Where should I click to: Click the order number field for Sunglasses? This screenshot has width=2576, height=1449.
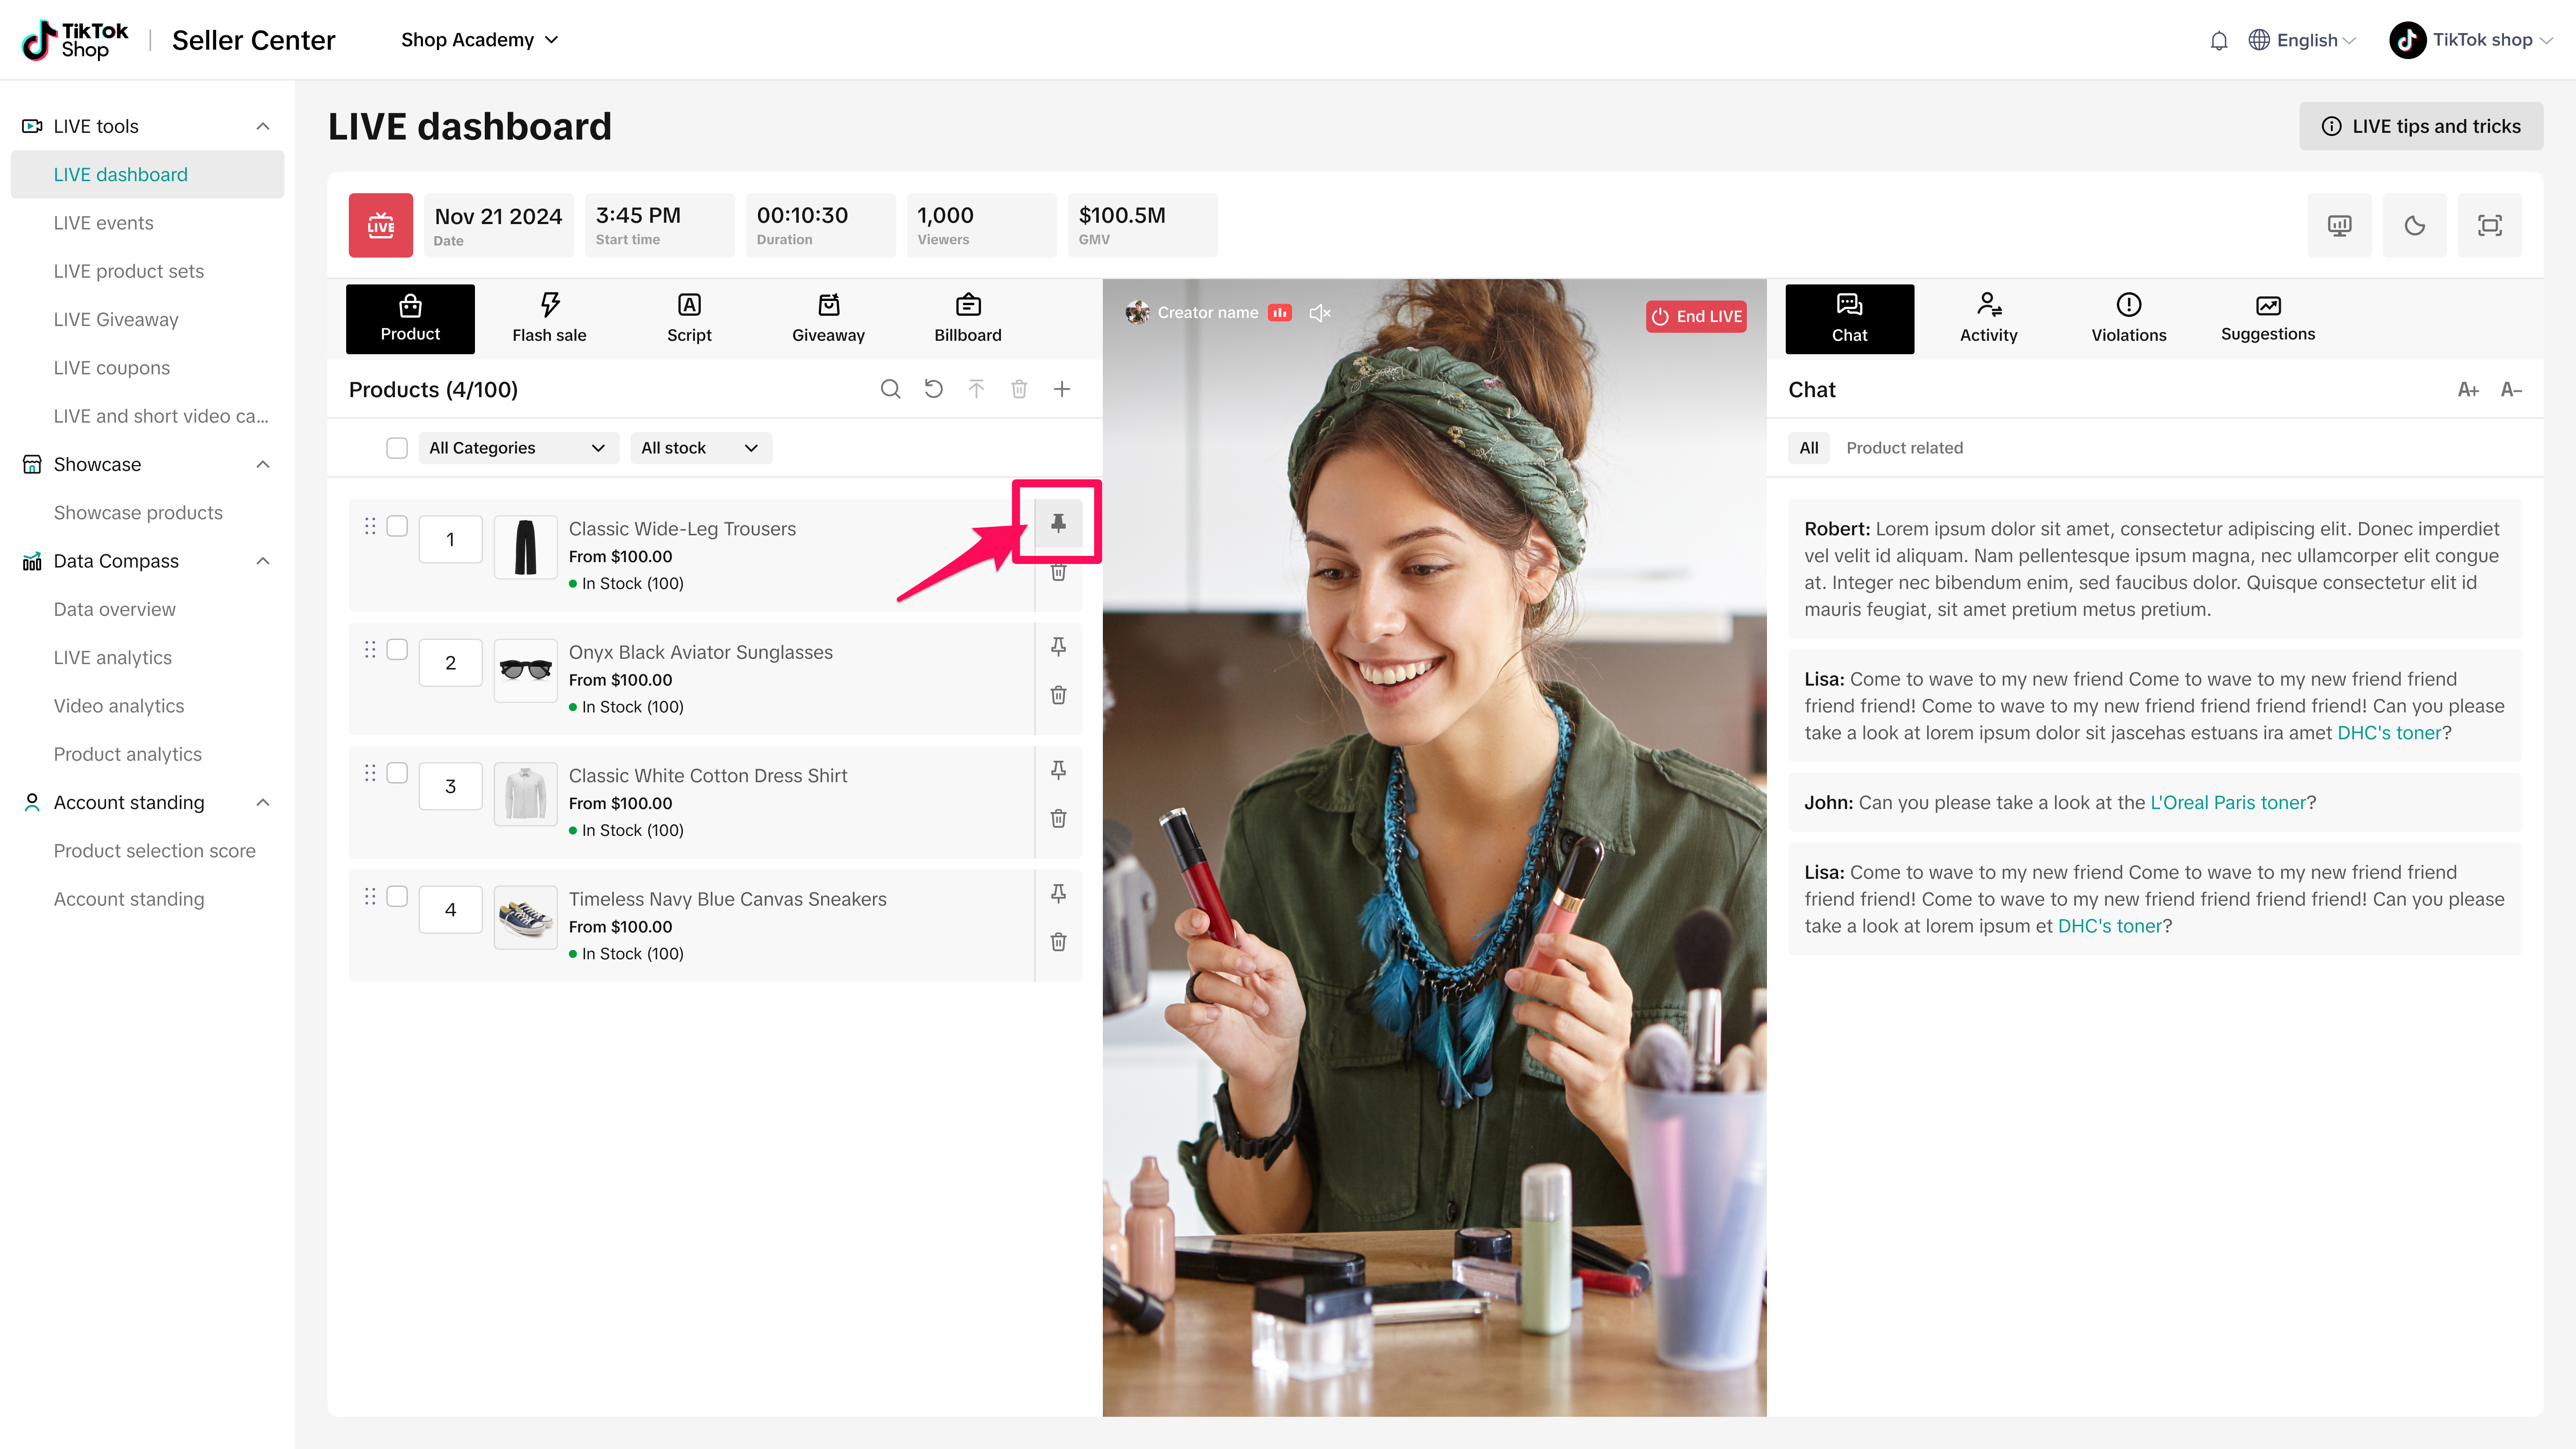(x=450, y=663)
